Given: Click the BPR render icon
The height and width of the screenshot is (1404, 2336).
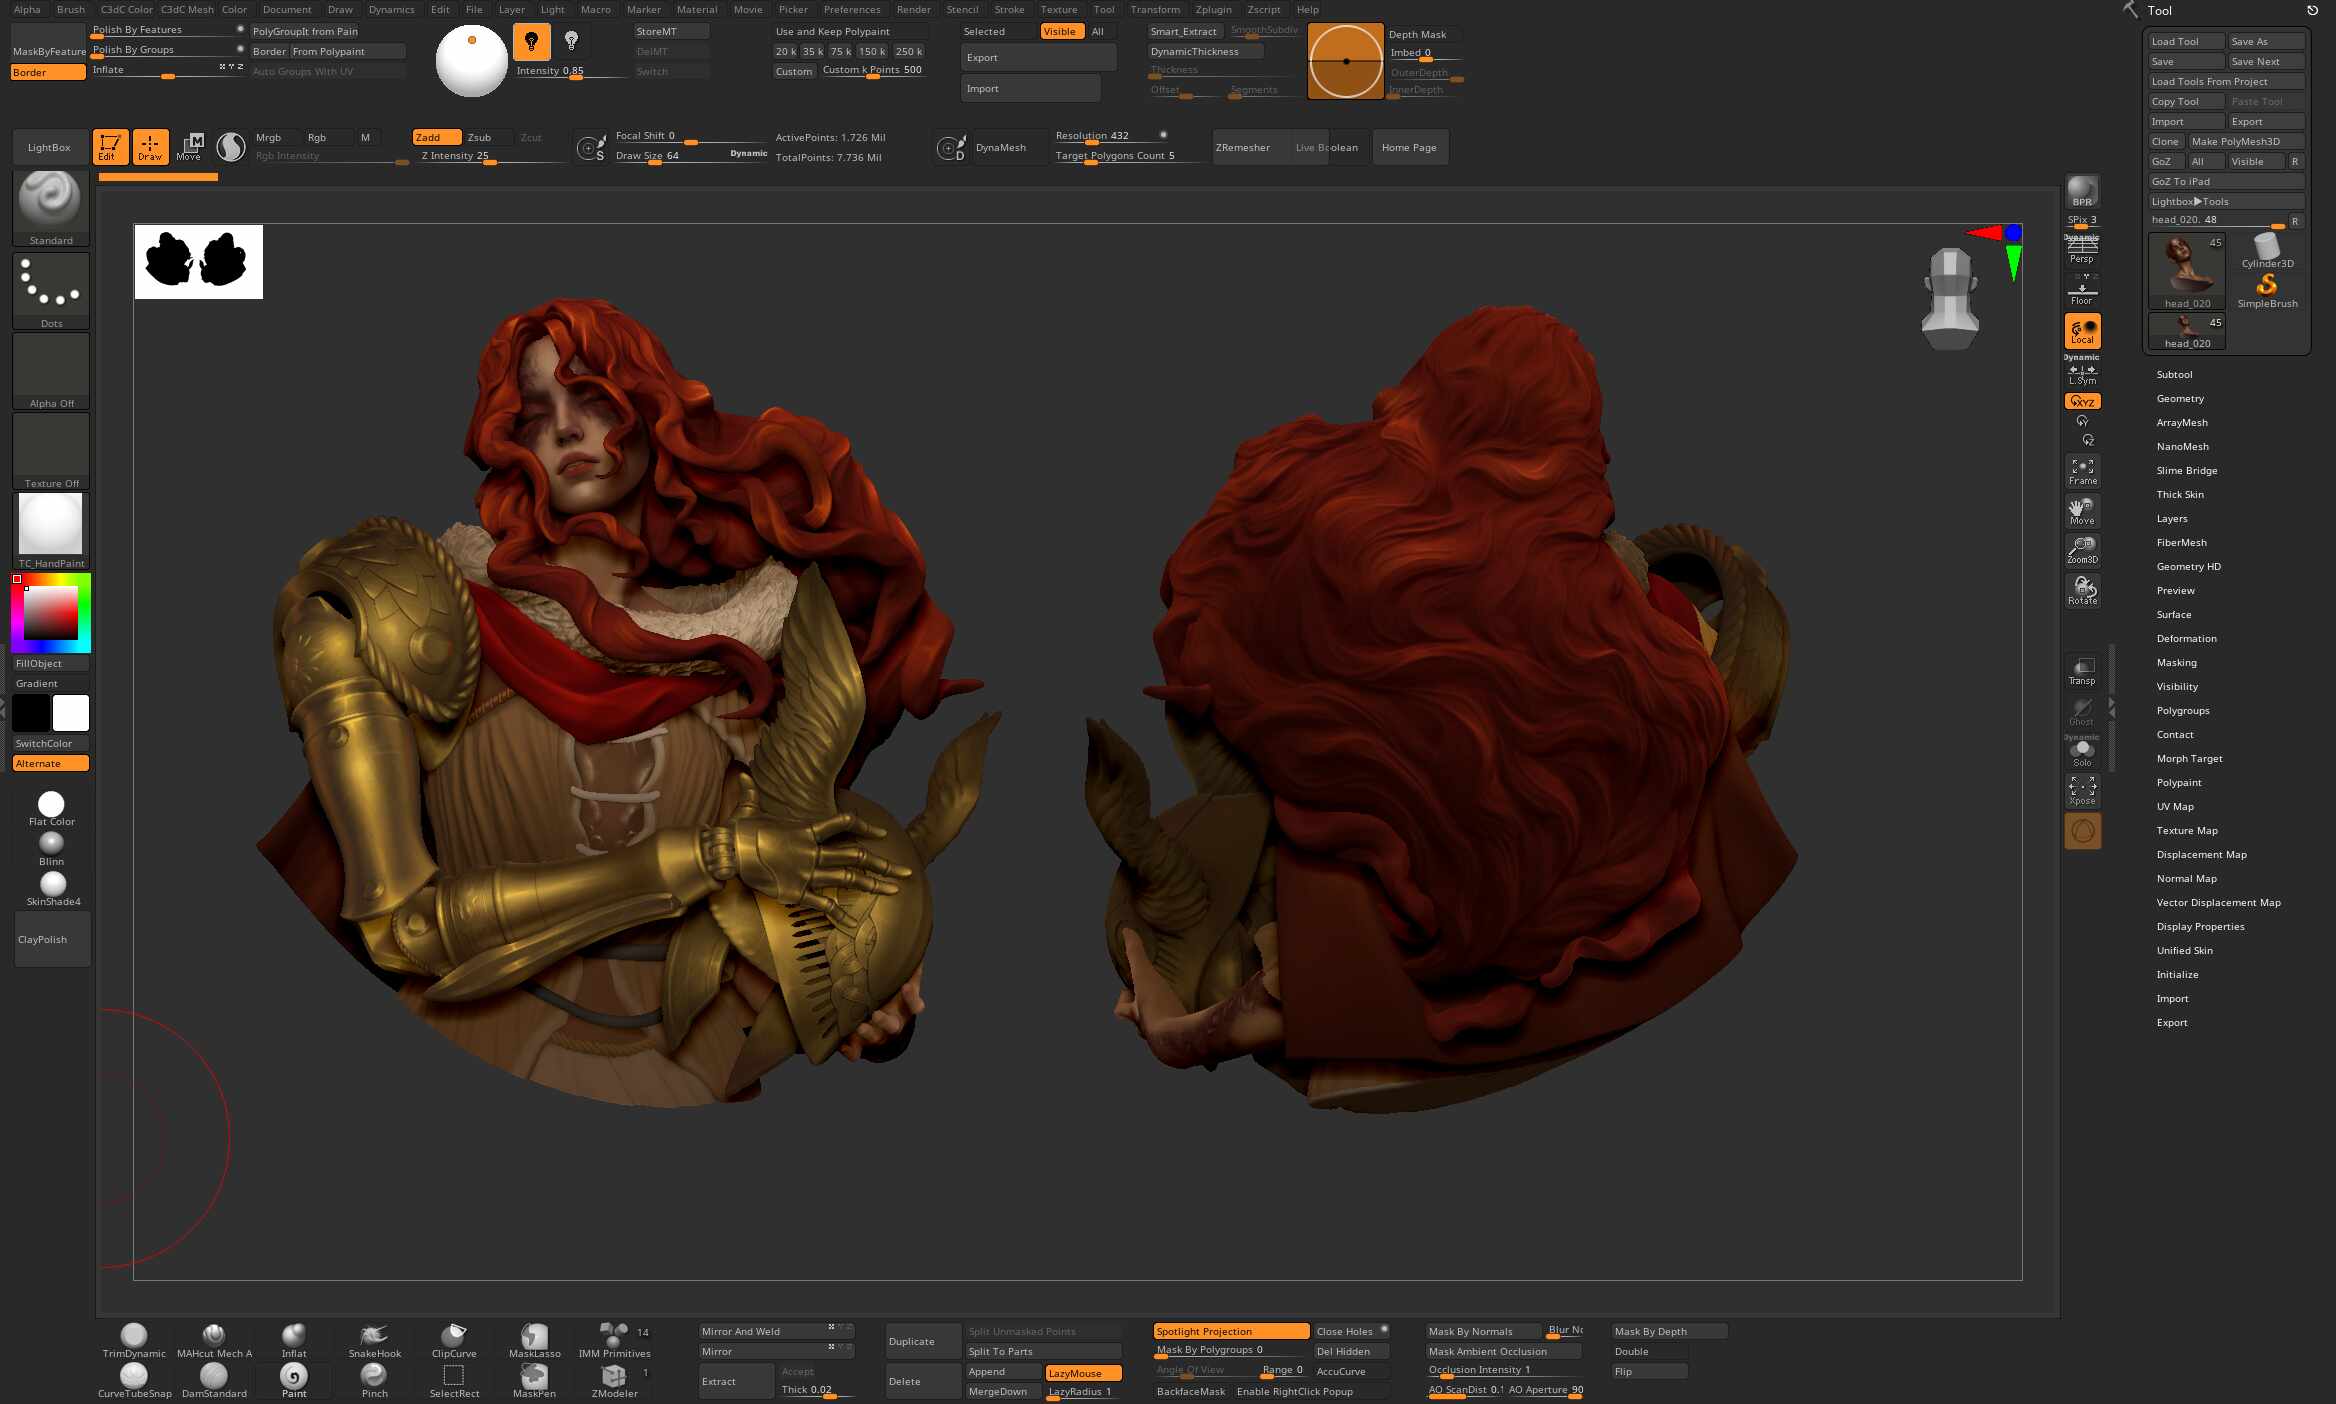Looking at the screenshot, I should point(2082,190).
